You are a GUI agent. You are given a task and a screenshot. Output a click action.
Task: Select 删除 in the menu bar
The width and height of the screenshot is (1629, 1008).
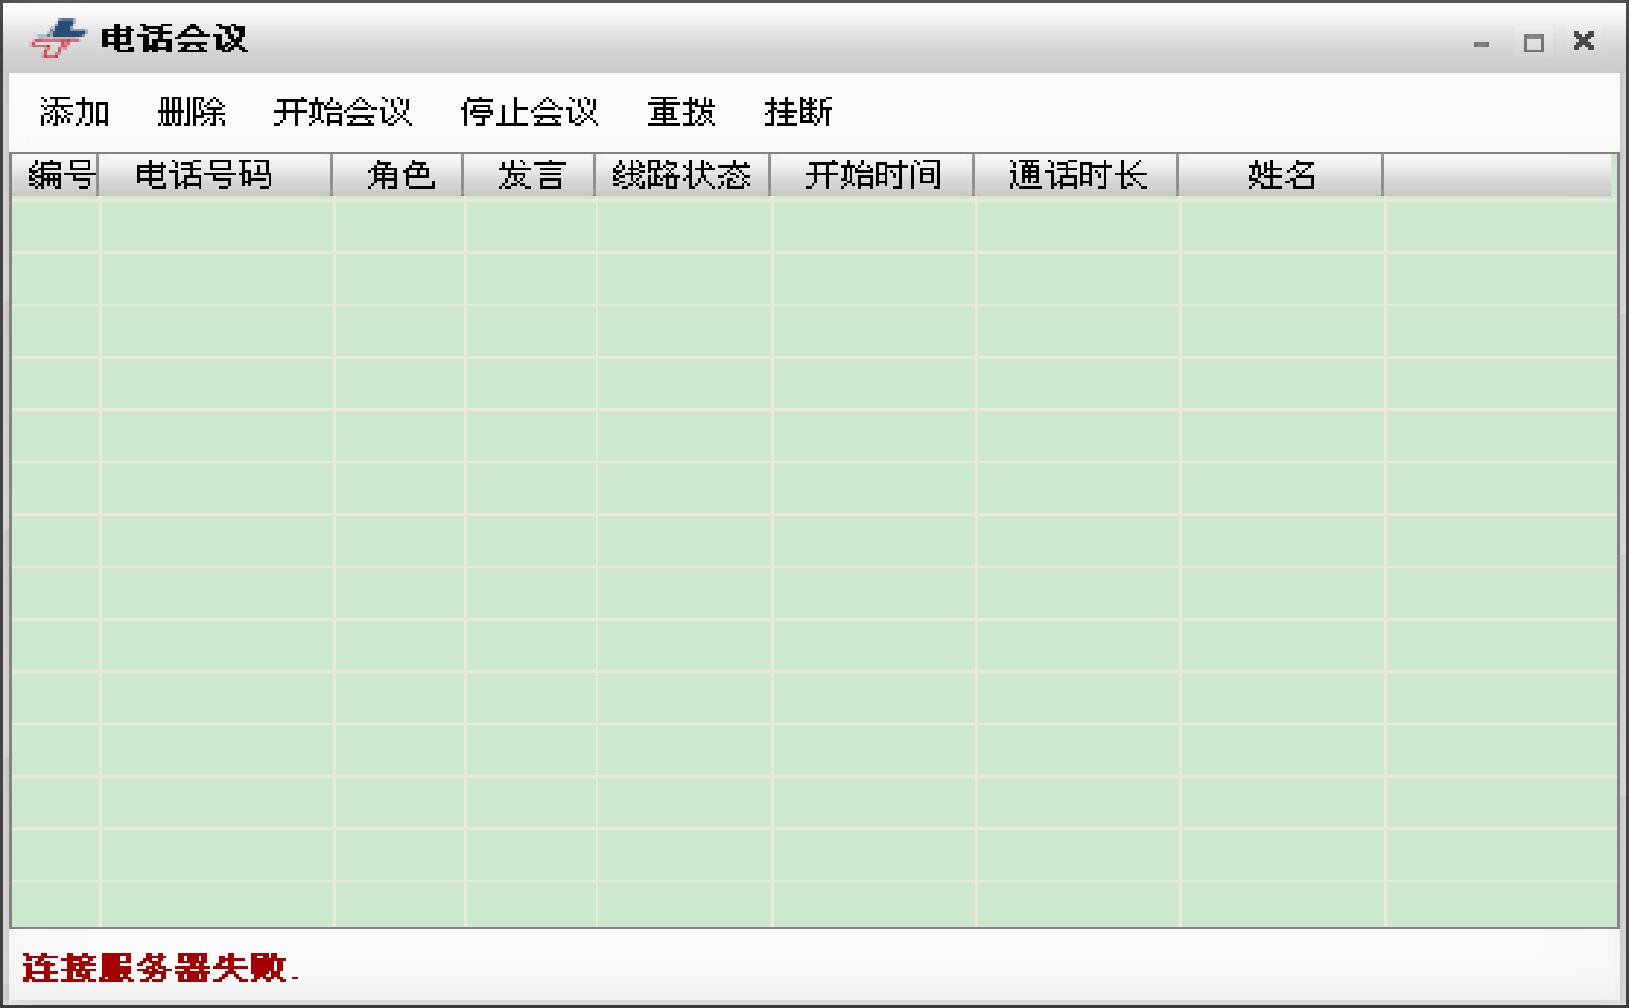(x=191, y=112)
